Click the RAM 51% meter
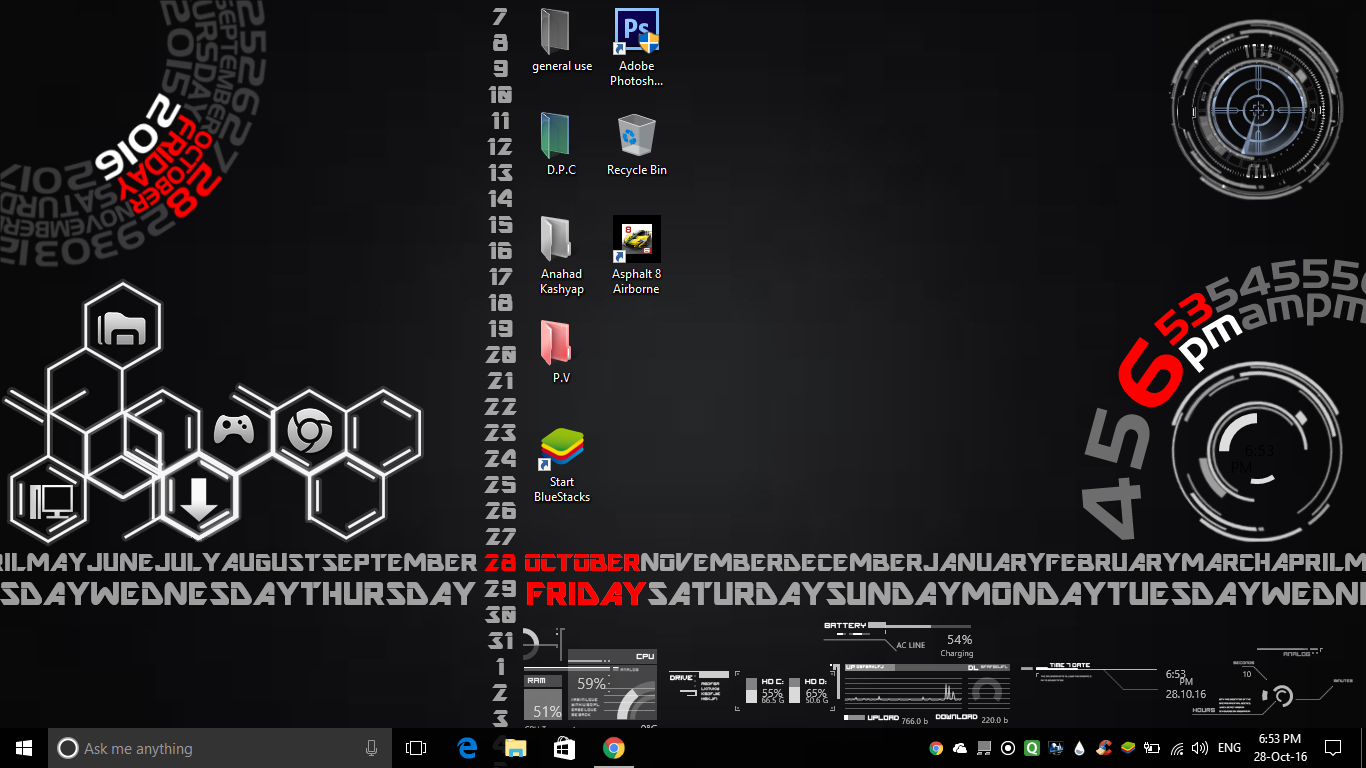 [x=545, y=698]
